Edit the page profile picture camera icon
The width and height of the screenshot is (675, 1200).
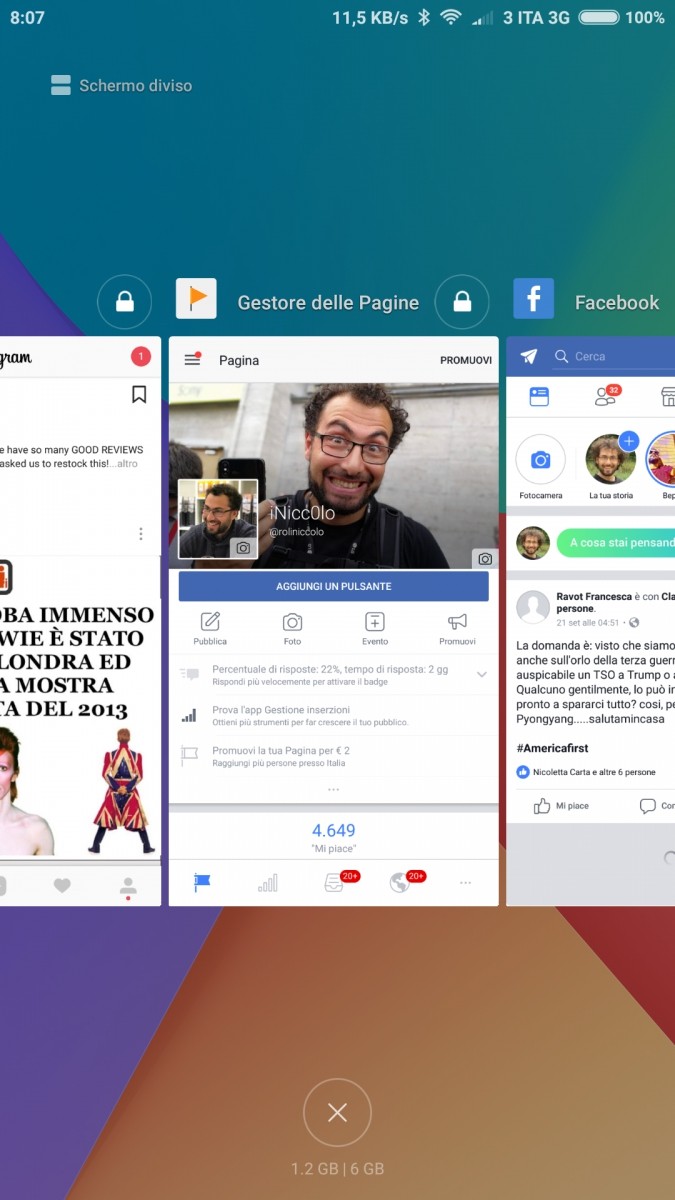coord(243,548)
